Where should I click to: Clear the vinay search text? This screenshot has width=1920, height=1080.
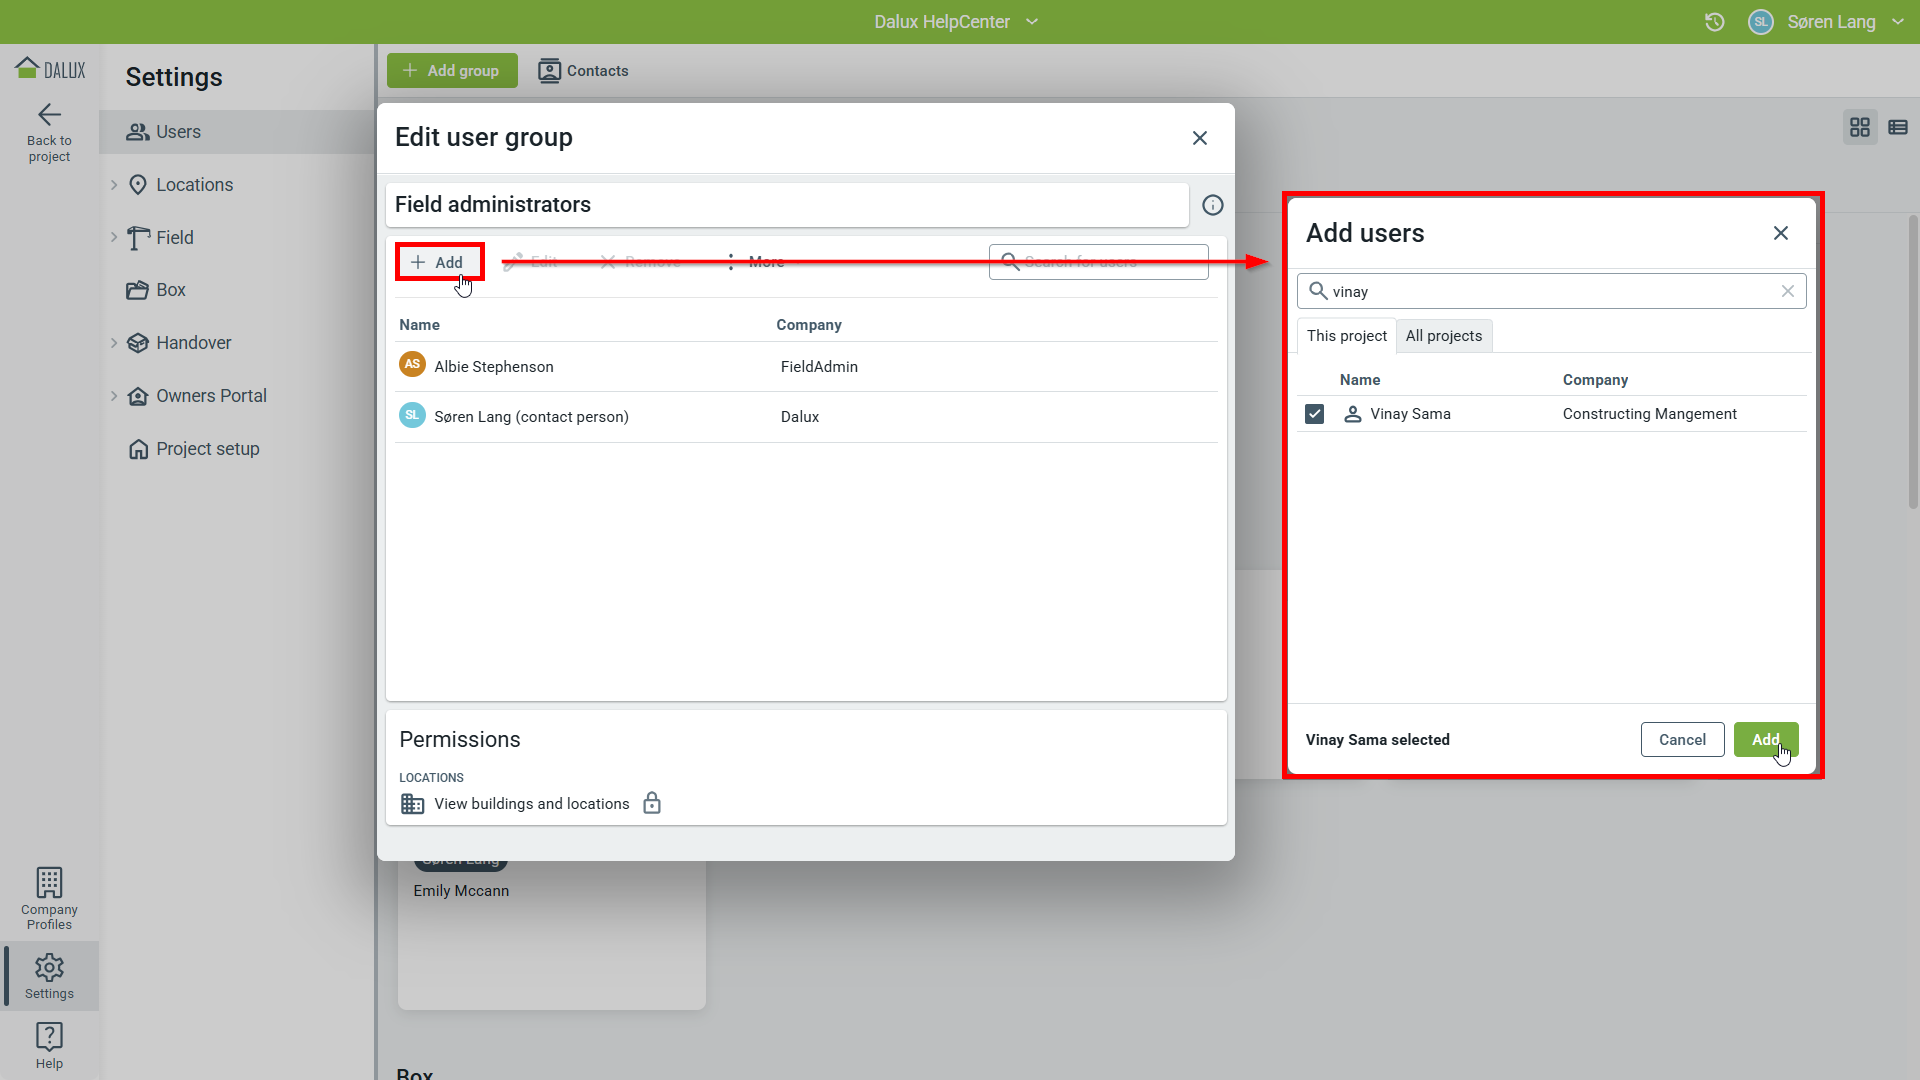pos(1787,291)
